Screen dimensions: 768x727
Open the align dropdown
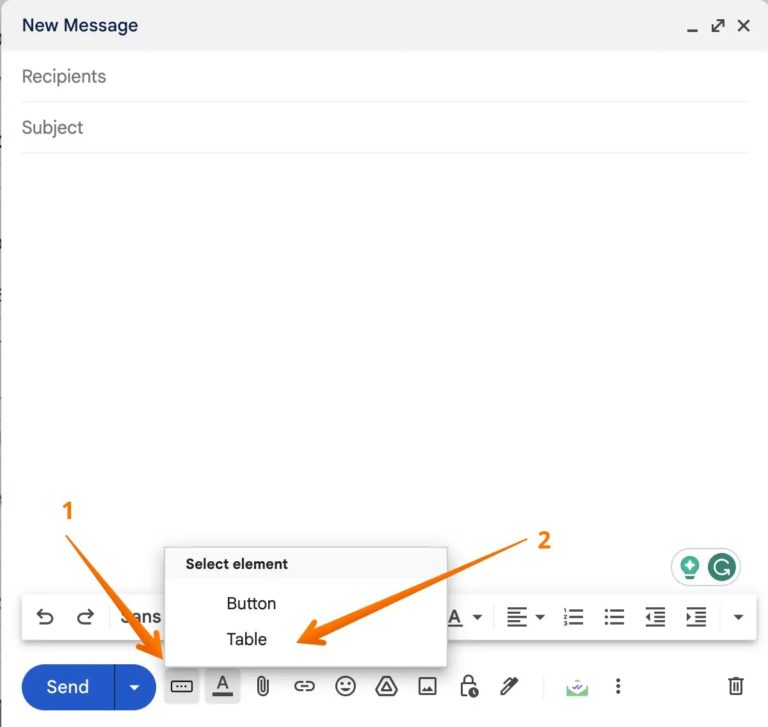tap(526, 617)
